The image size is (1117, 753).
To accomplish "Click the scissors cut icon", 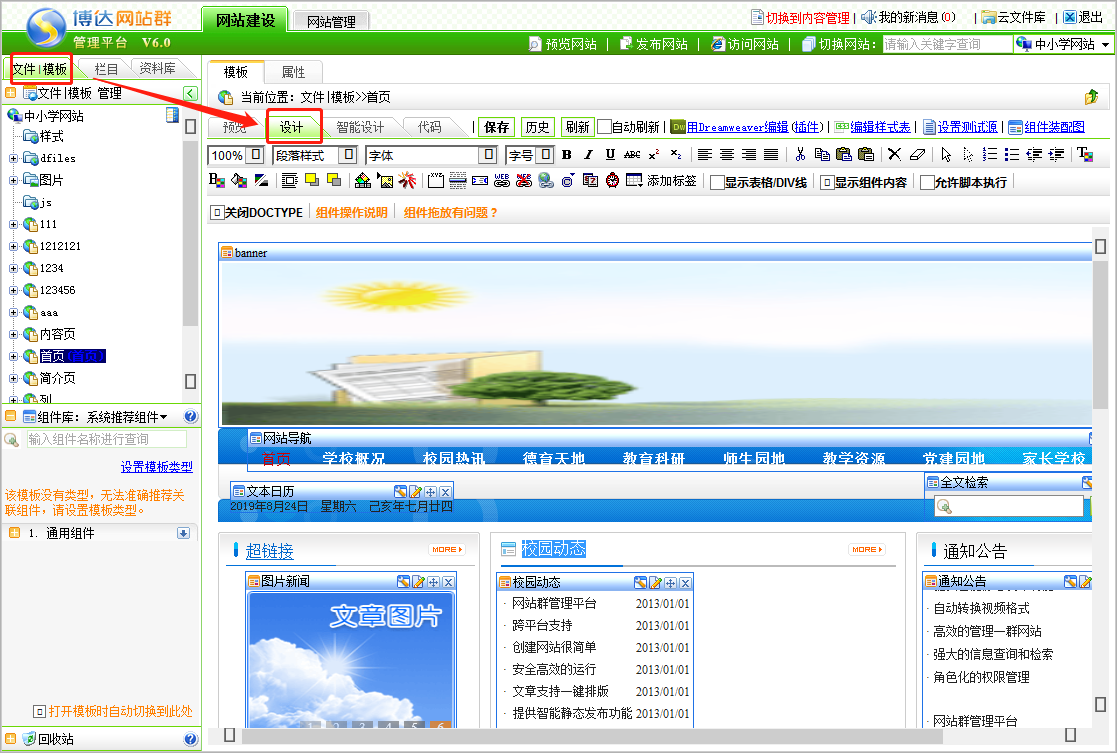I will tap(800, 155).
